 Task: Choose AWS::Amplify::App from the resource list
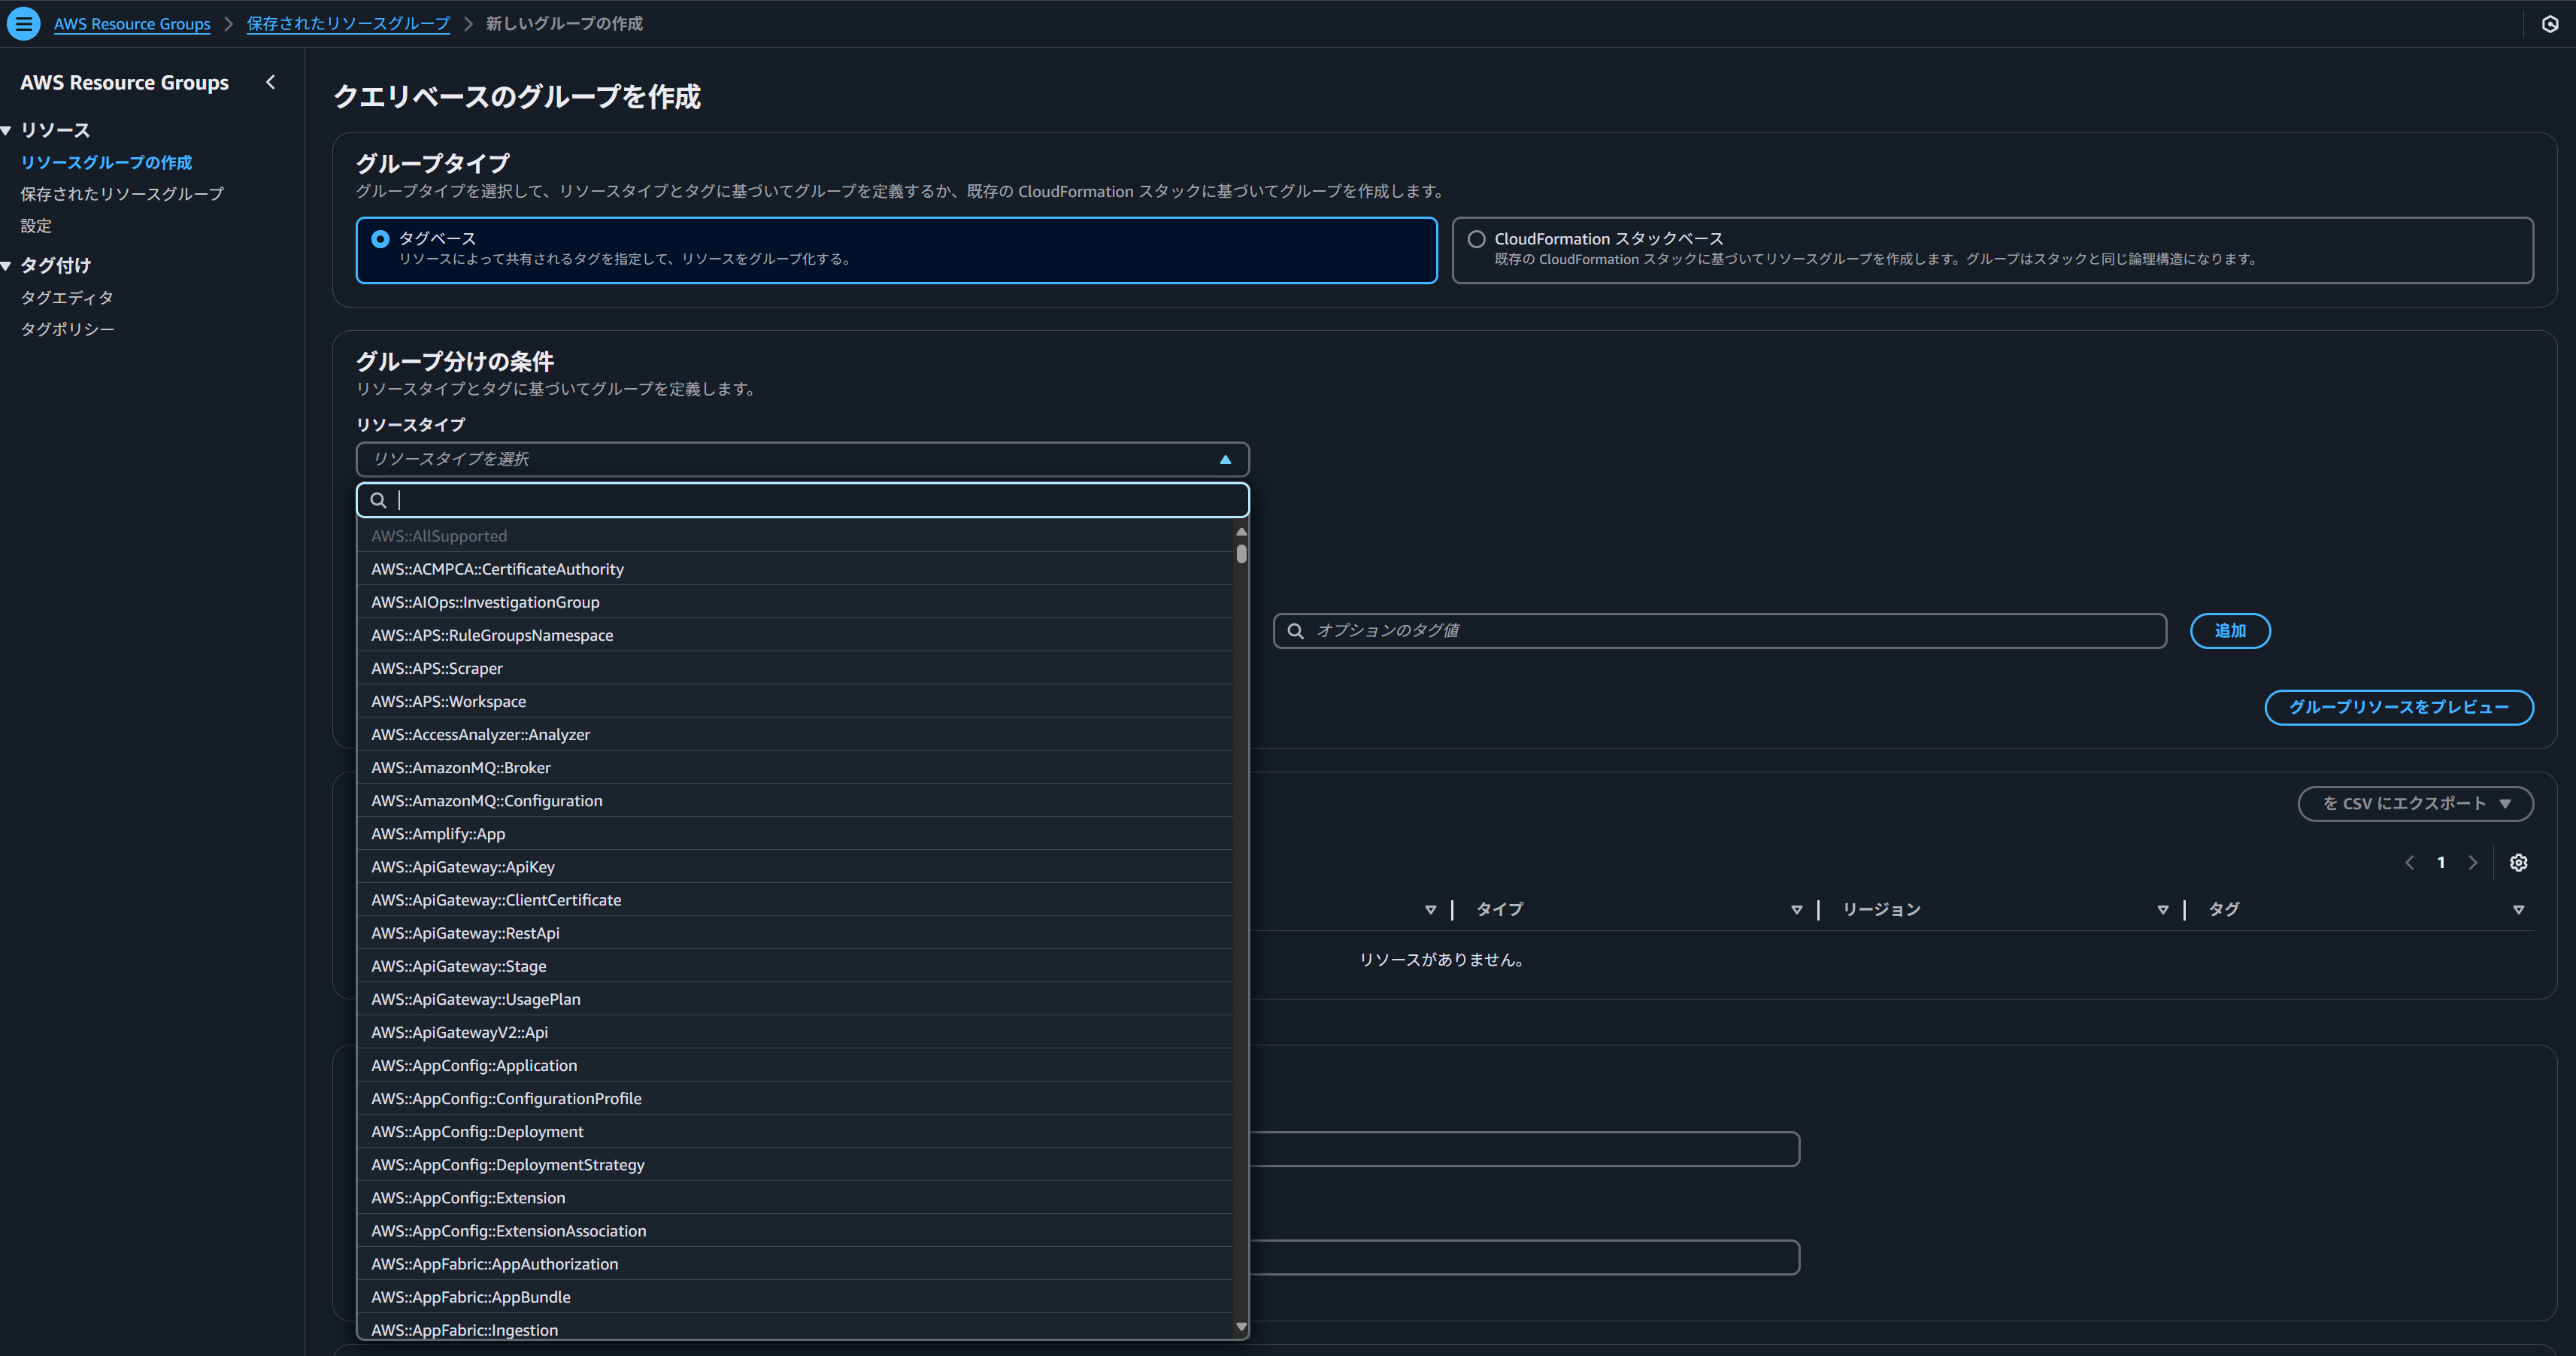pos(438,834)
